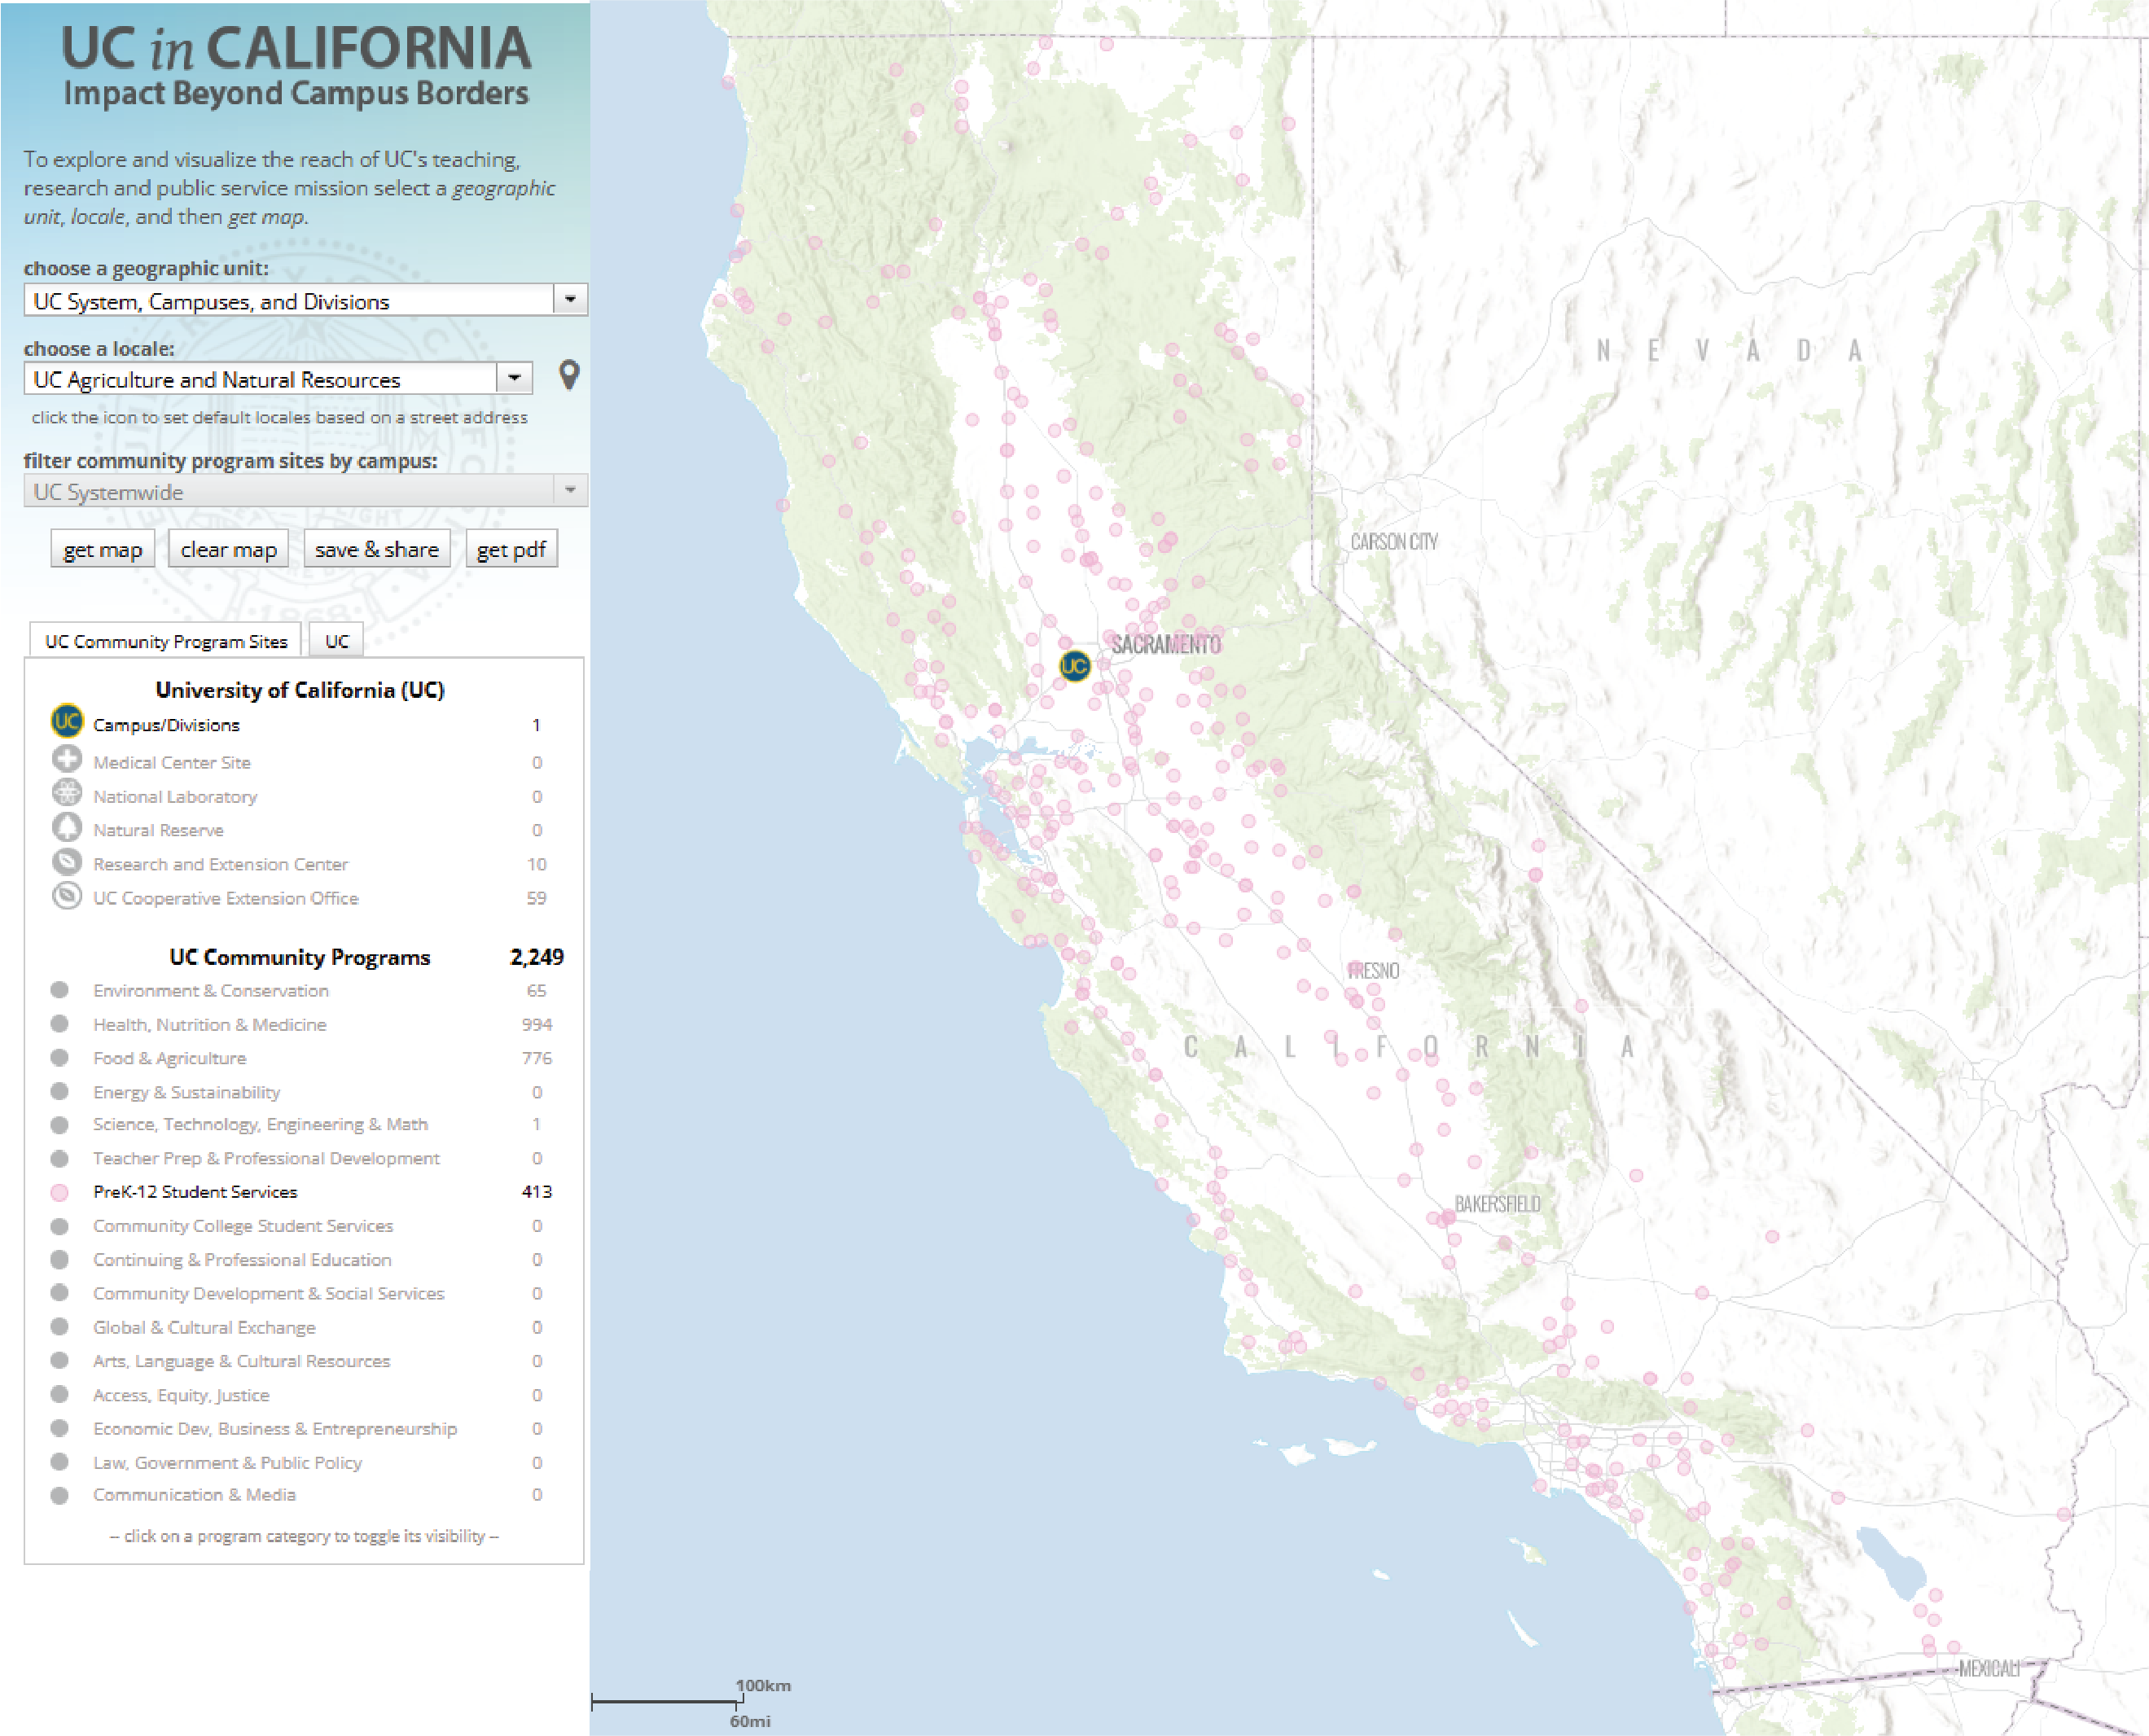Viewport: 2149px width, 1736px height.
Task: Click the SACRAMENTO label on the map
Action: pos(1166,645)
